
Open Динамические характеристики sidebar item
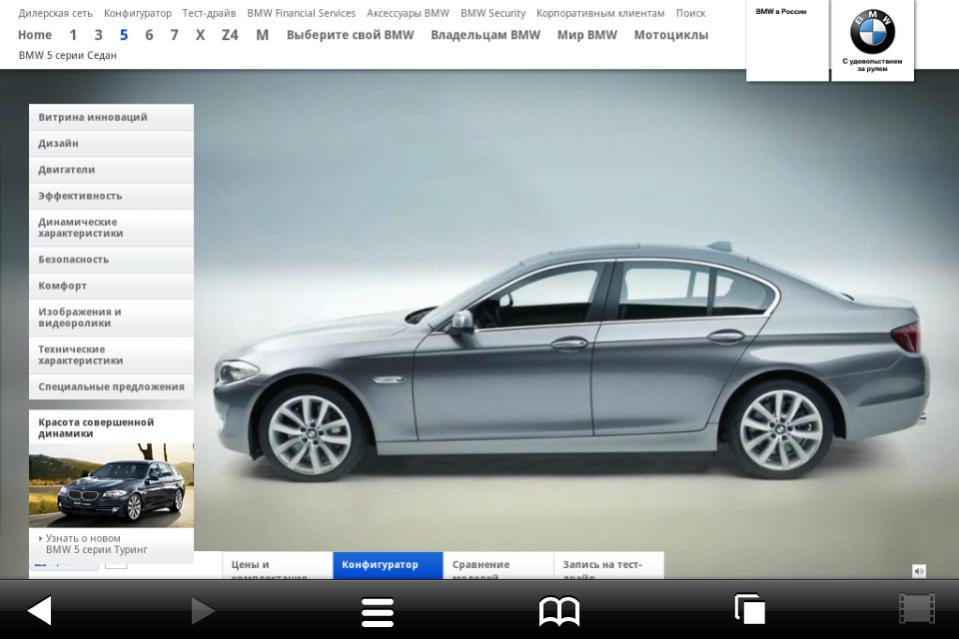[x=111, y=227]
